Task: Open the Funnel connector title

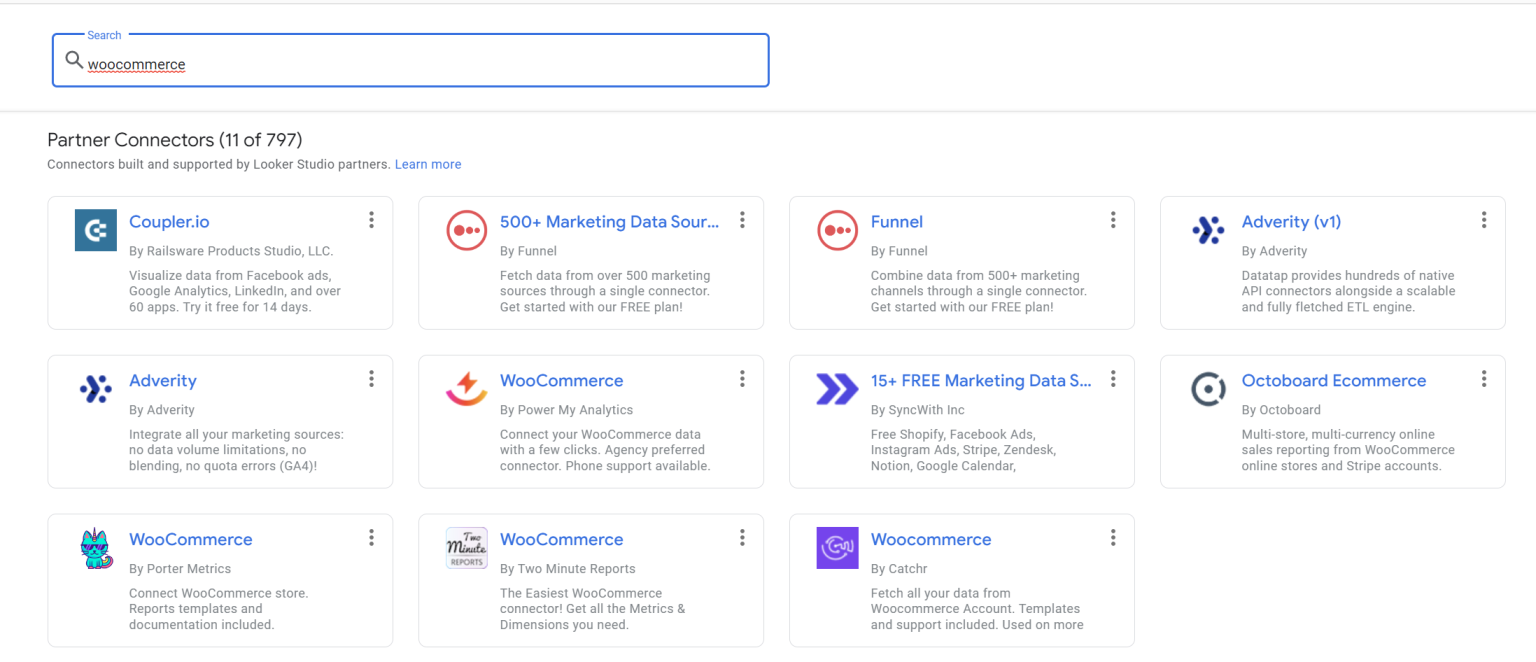Action: (x=897, y=222)
